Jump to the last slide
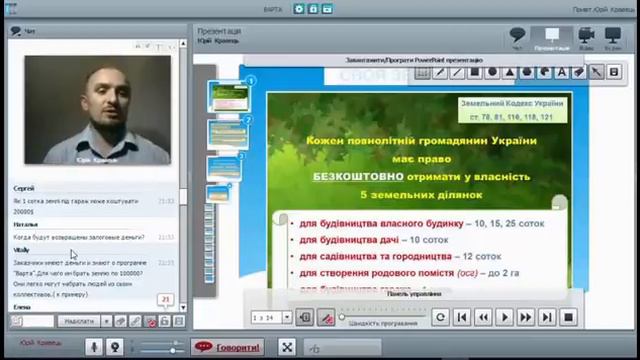 tap(547, 317)
